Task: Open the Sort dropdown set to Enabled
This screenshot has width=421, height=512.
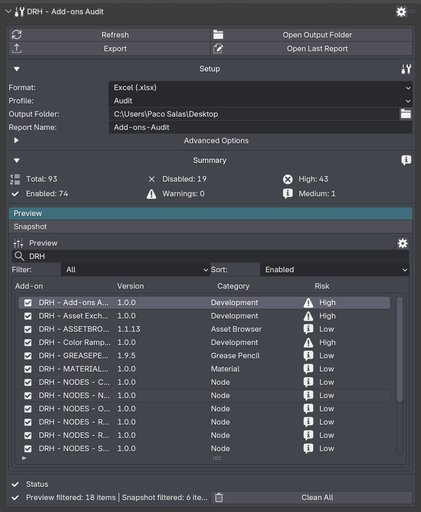Action: (x=335, y=270)
